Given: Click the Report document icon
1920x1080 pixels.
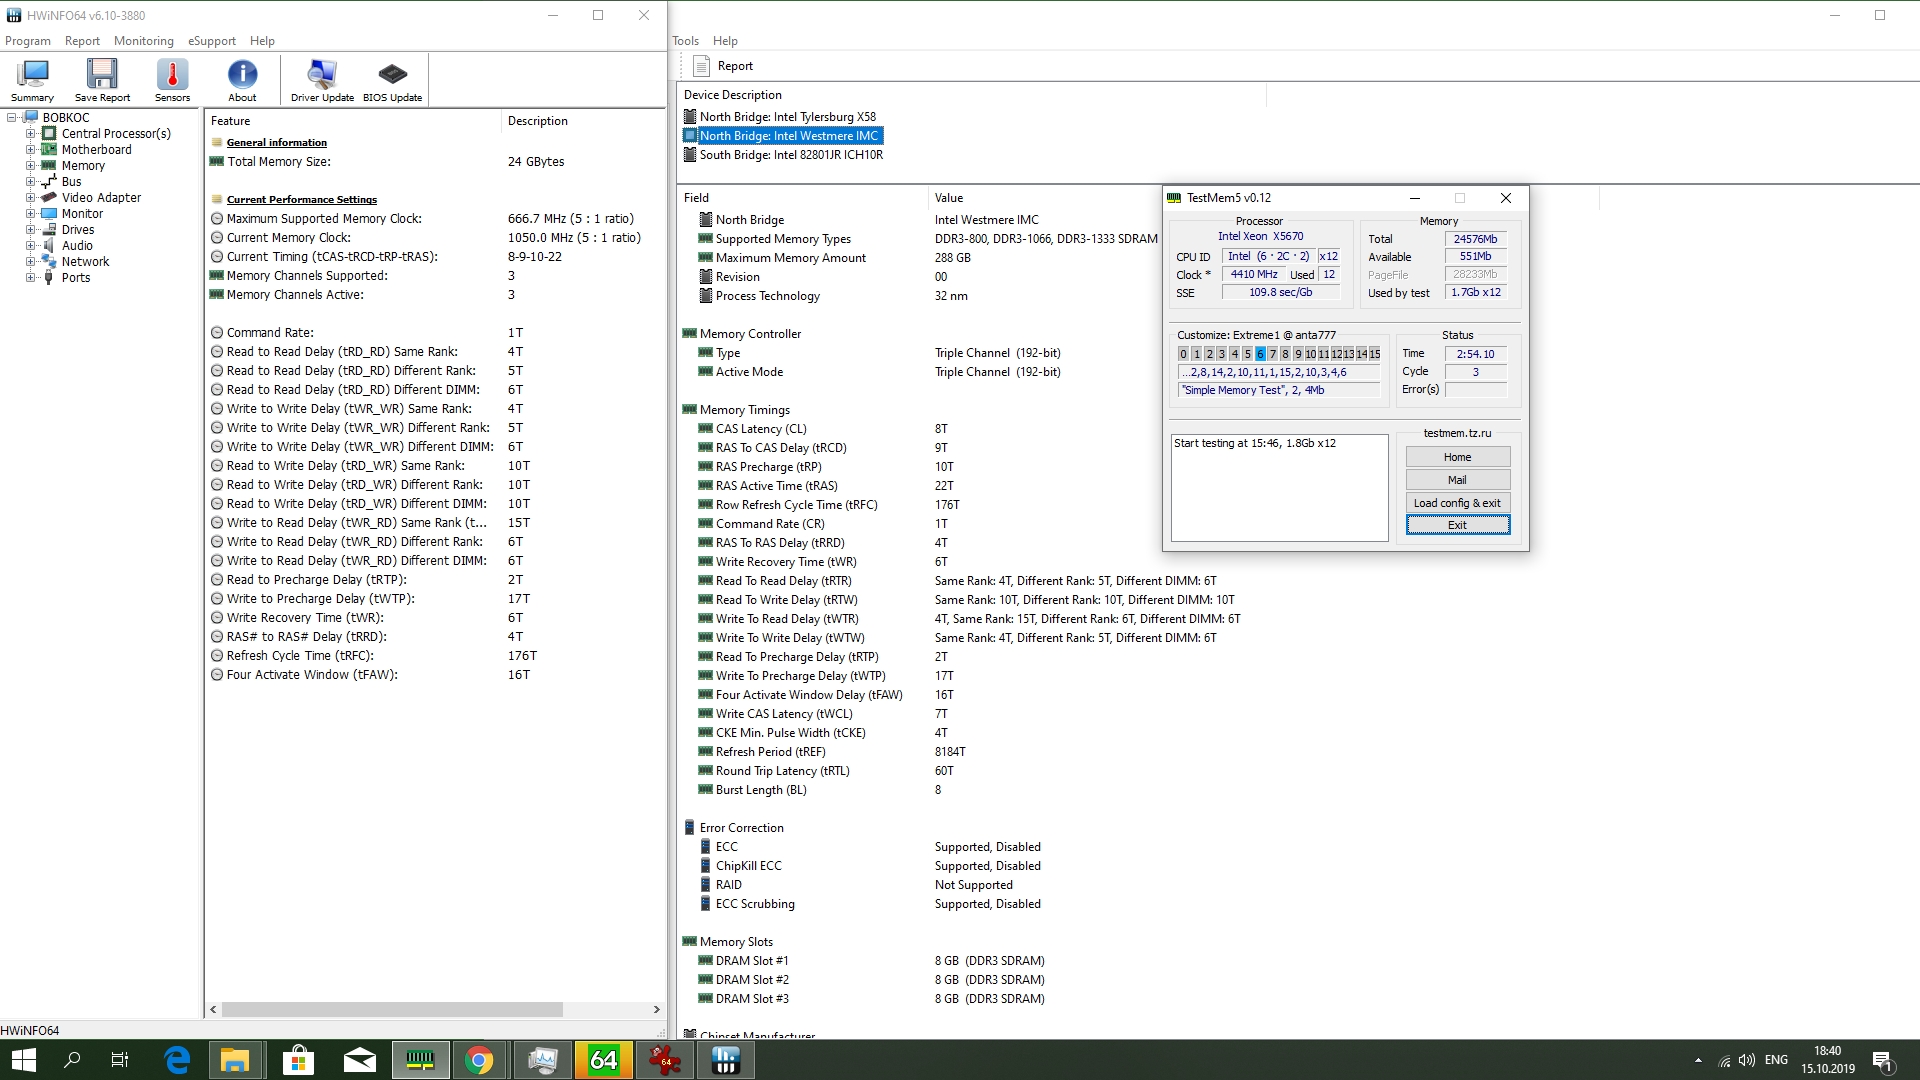Looking at the screenshot, I should 702,66.
